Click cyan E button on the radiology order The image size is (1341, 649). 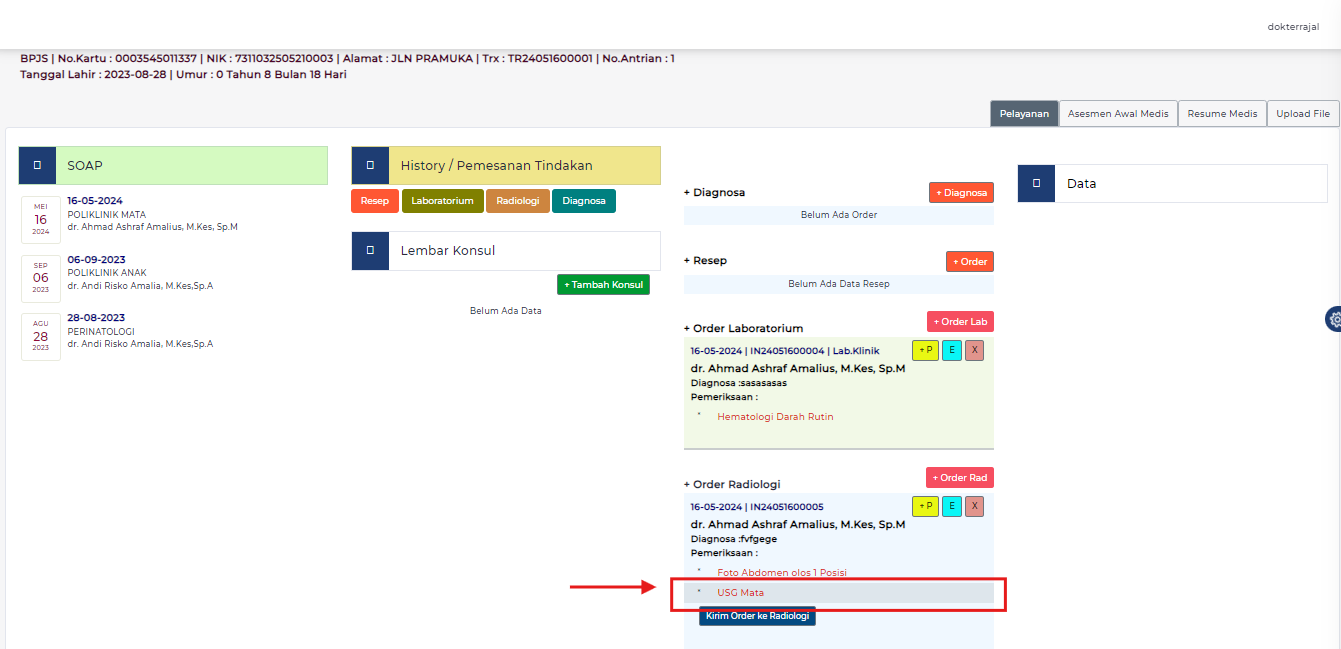tap(952, 507)
